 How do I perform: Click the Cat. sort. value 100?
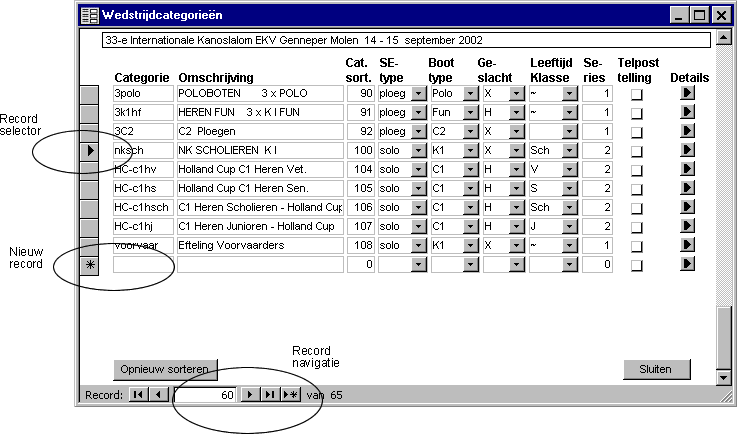361,150
